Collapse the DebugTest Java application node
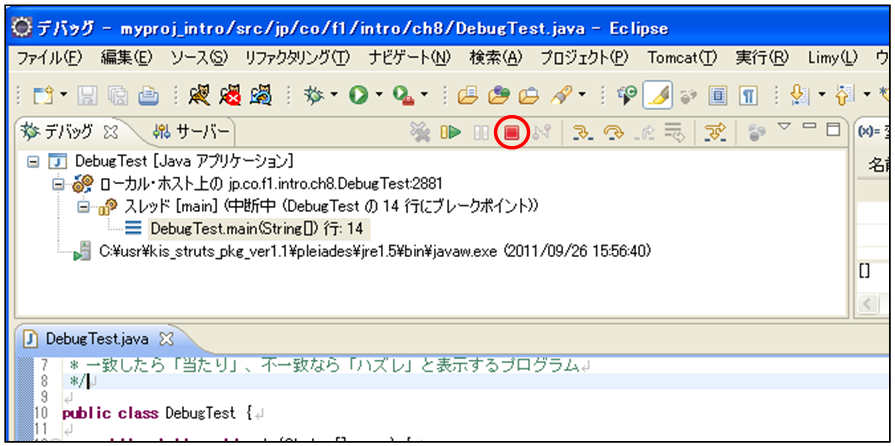The image size is (895, 446). pos(32,161)
